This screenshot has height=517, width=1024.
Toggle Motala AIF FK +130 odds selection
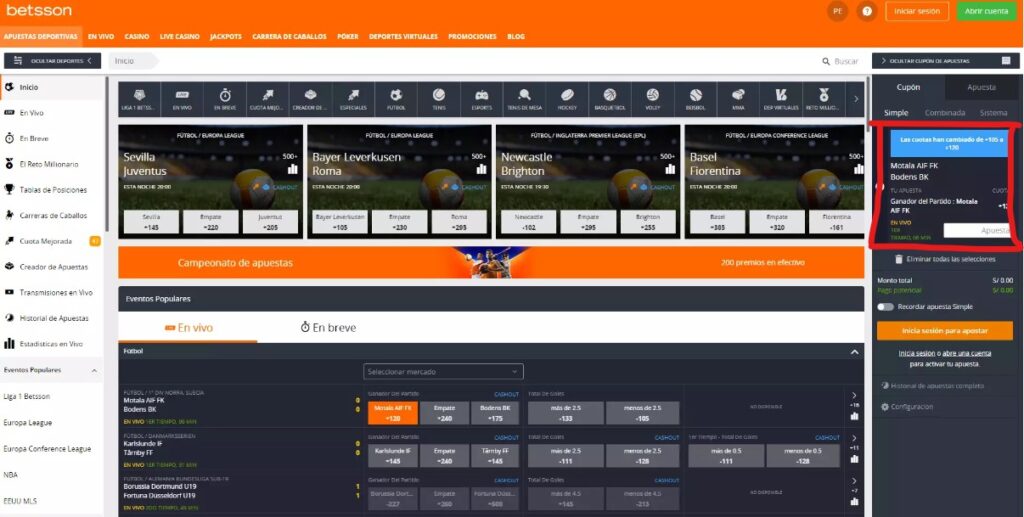(x=393, y=412)
